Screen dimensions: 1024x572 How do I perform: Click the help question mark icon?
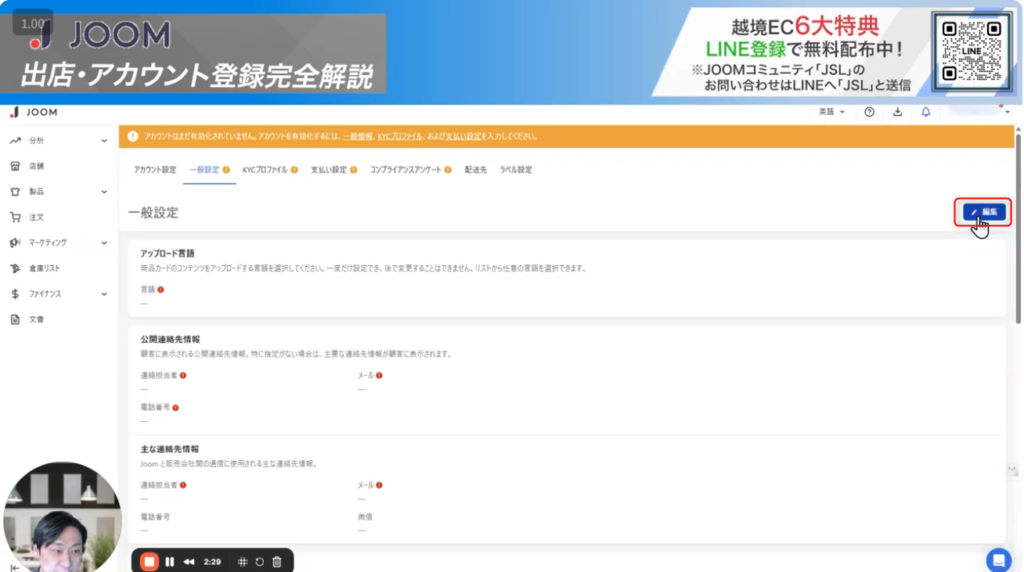pyautogui.click(x=869, y=112)
